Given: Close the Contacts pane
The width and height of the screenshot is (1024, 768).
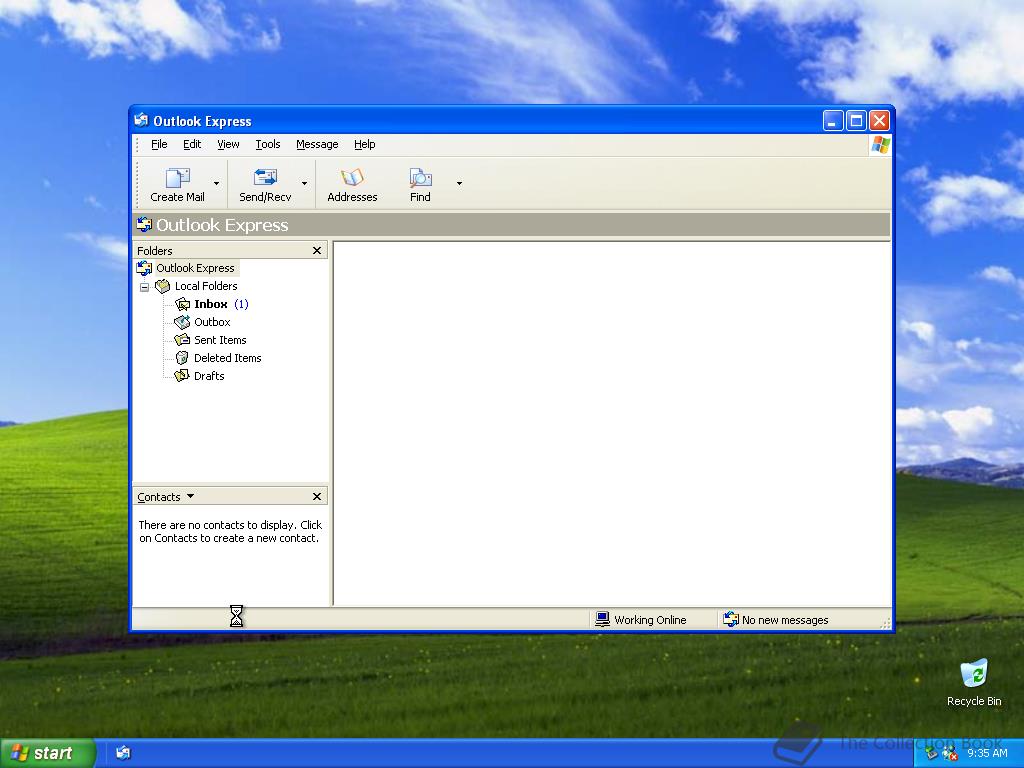Looking at the screenshot, I should [x=317, y=497].
